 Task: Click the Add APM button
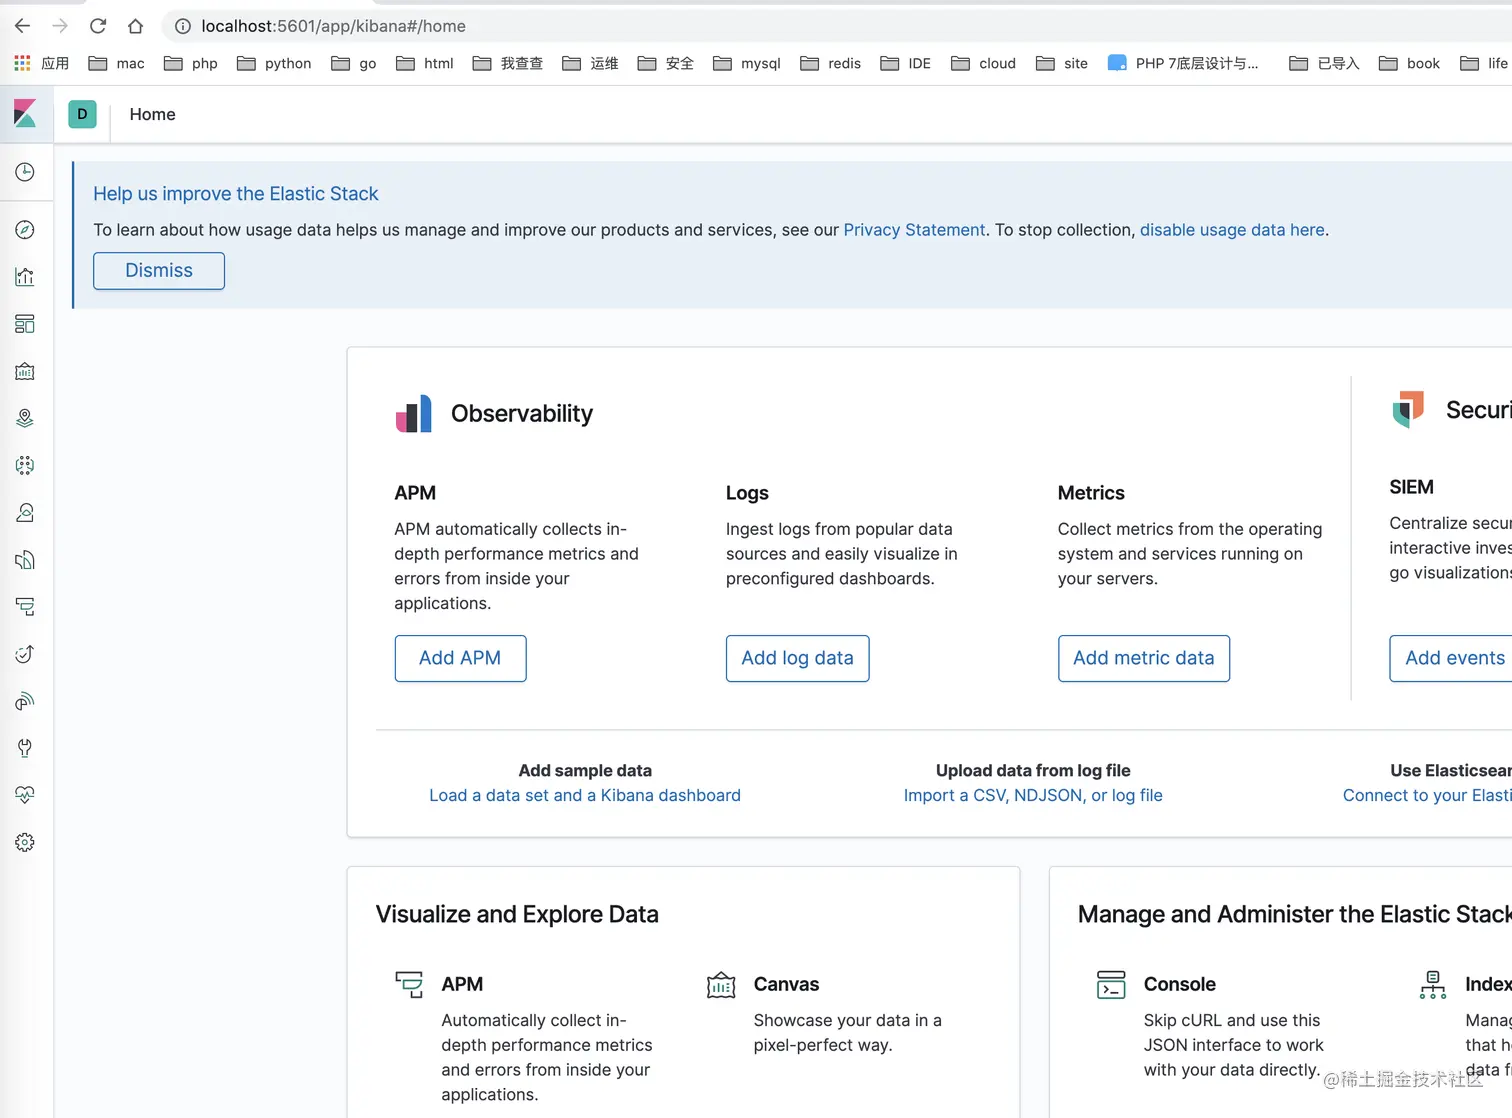tap(460, 658)
